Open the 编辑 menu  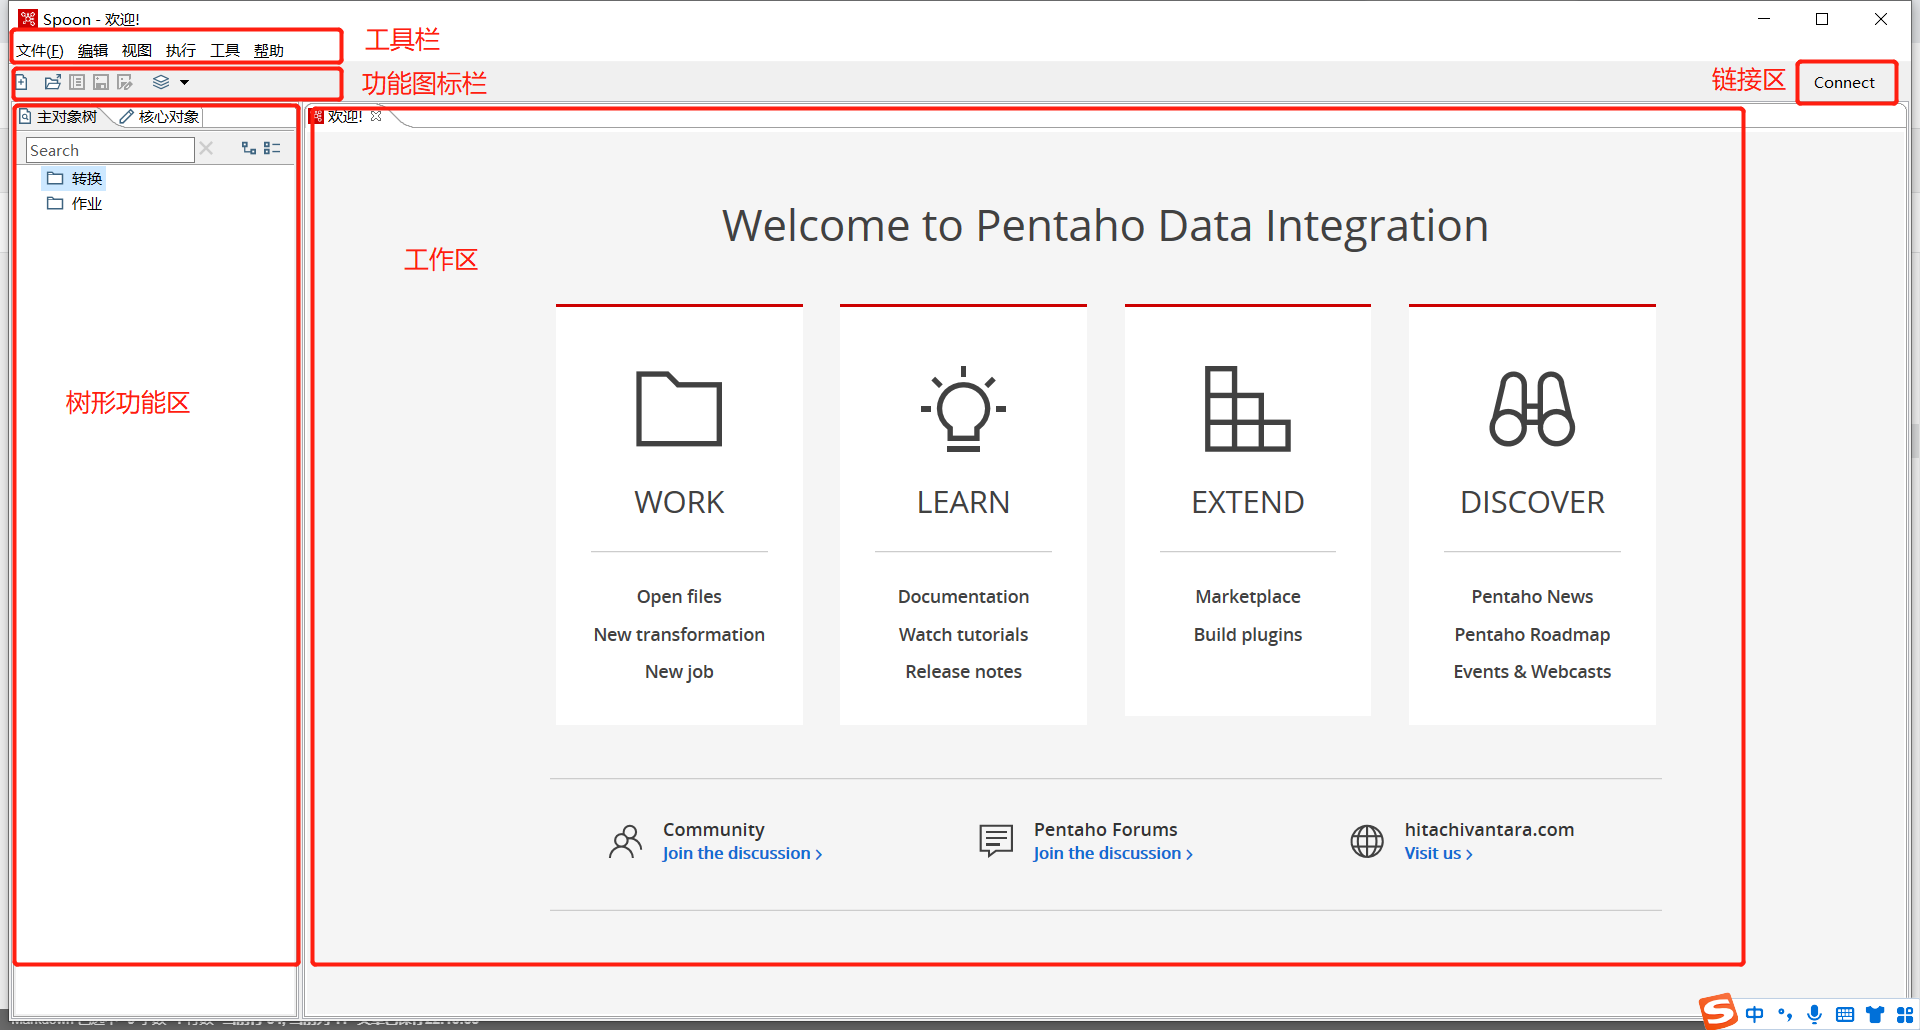[93, 51]
